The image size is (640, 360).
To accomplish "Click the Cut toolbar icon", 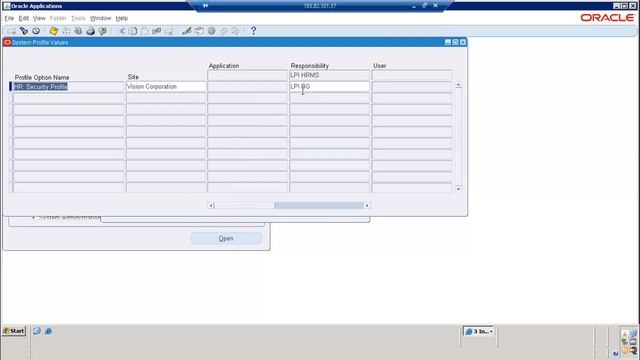I will 121,31.
